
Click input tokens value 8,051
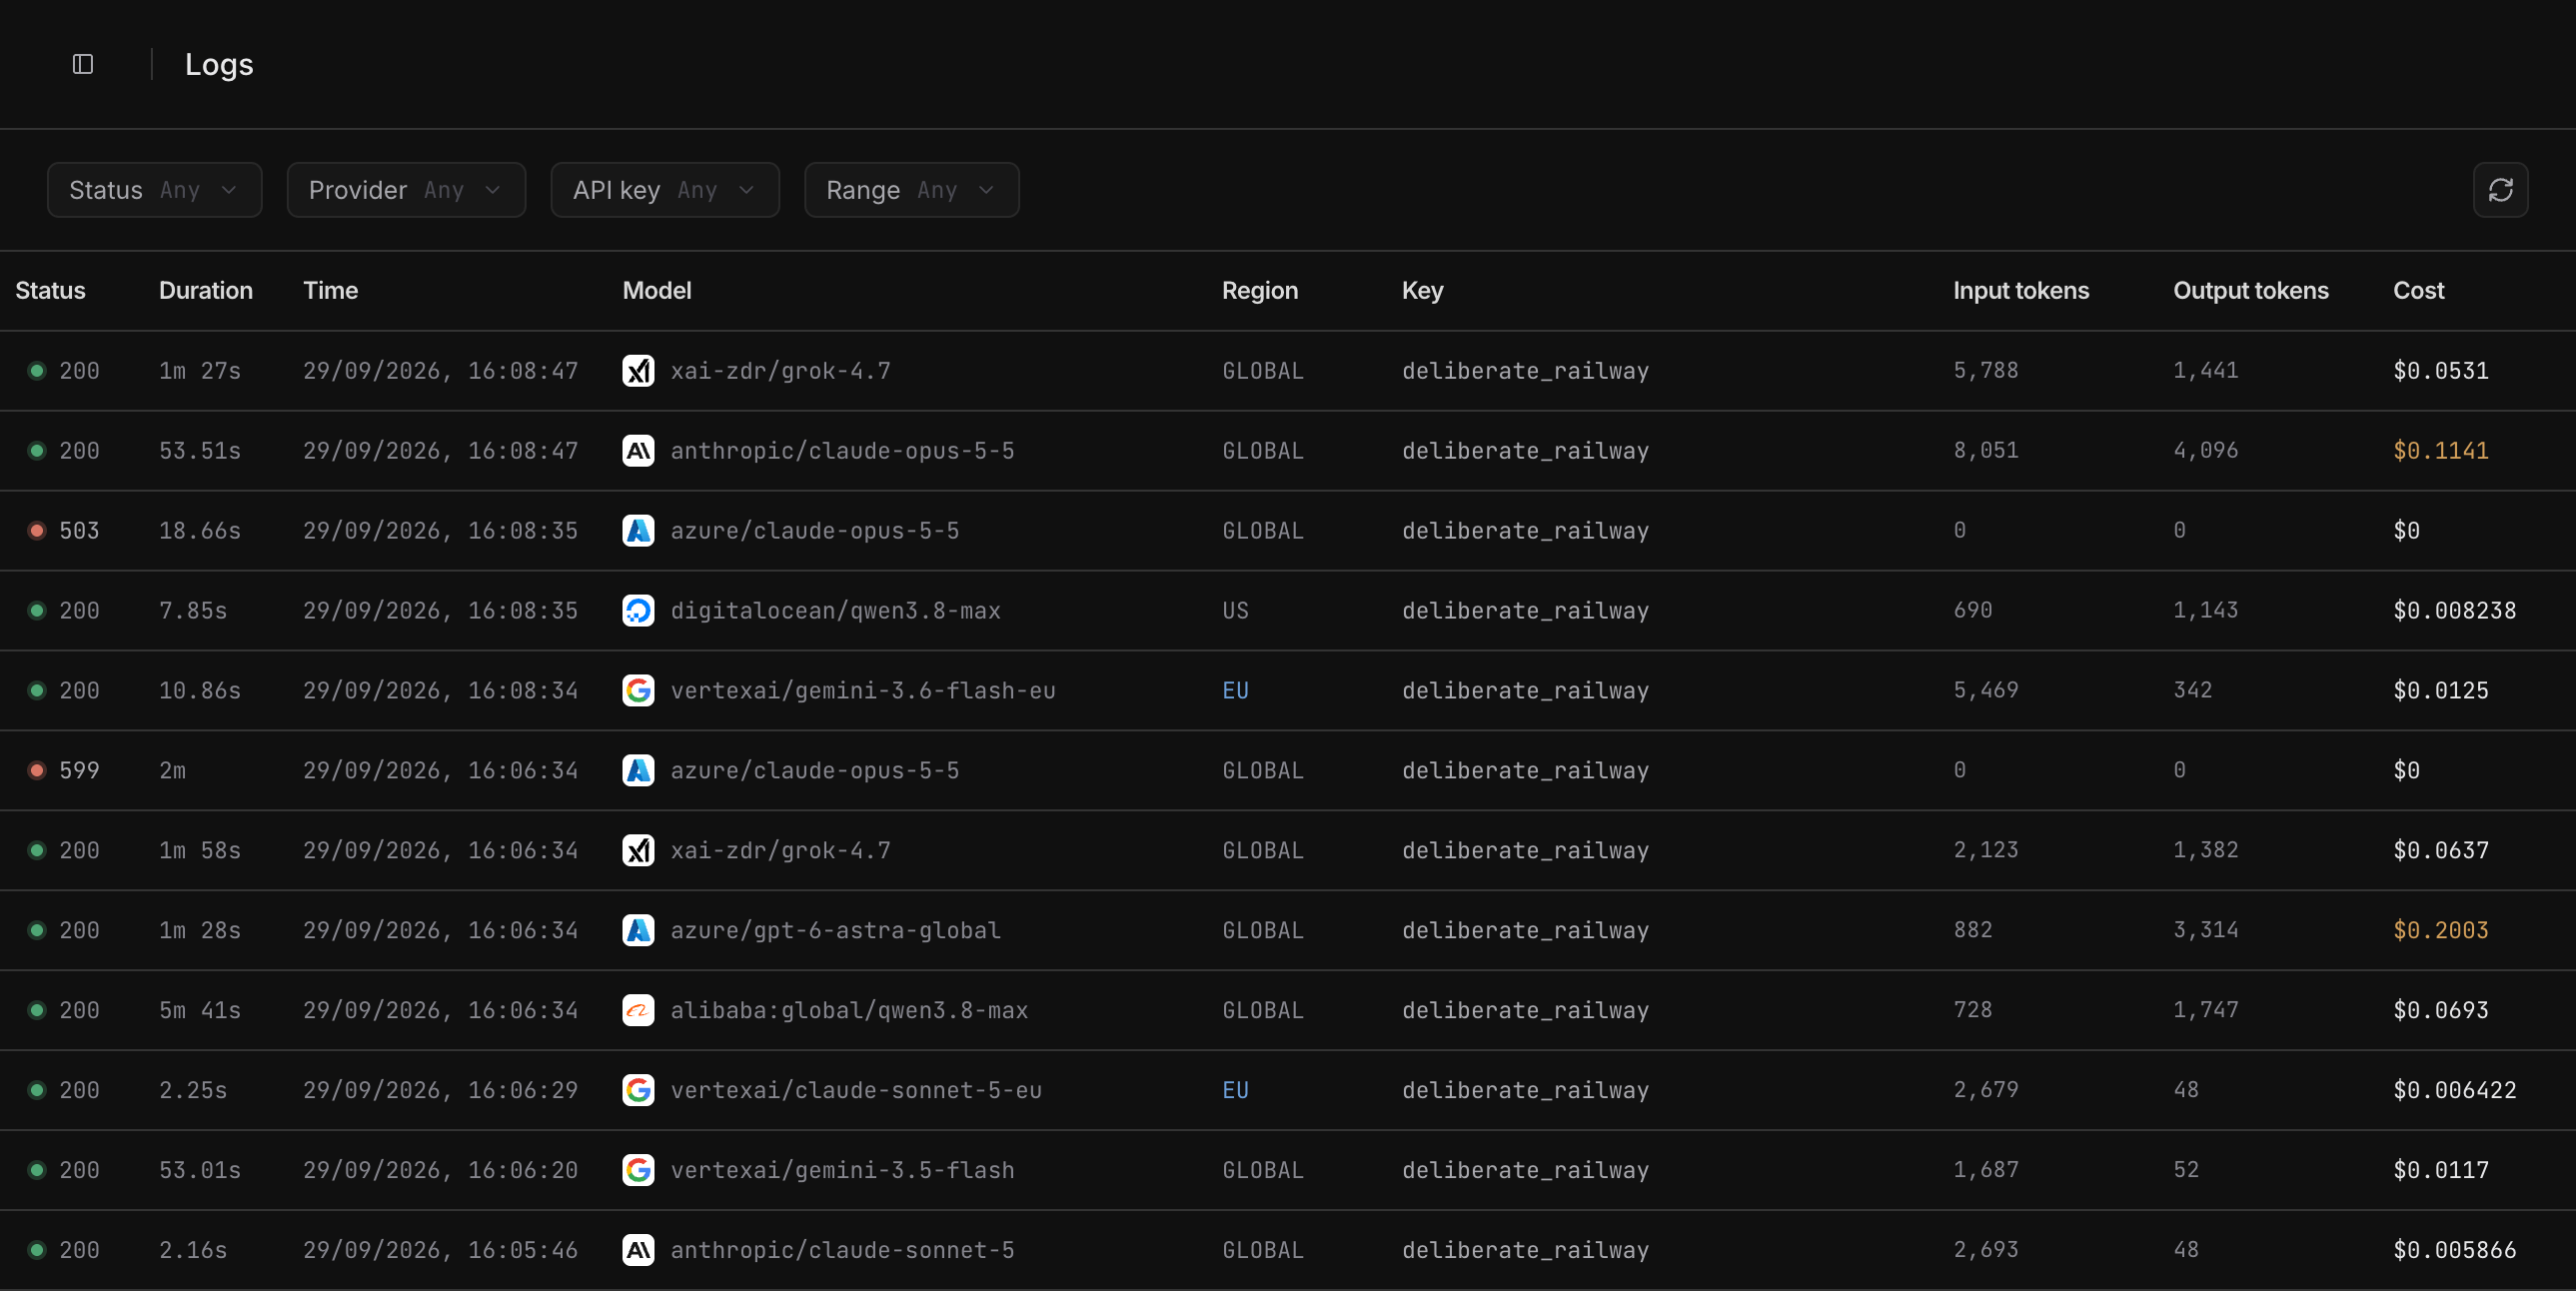tap(1985, 451)
